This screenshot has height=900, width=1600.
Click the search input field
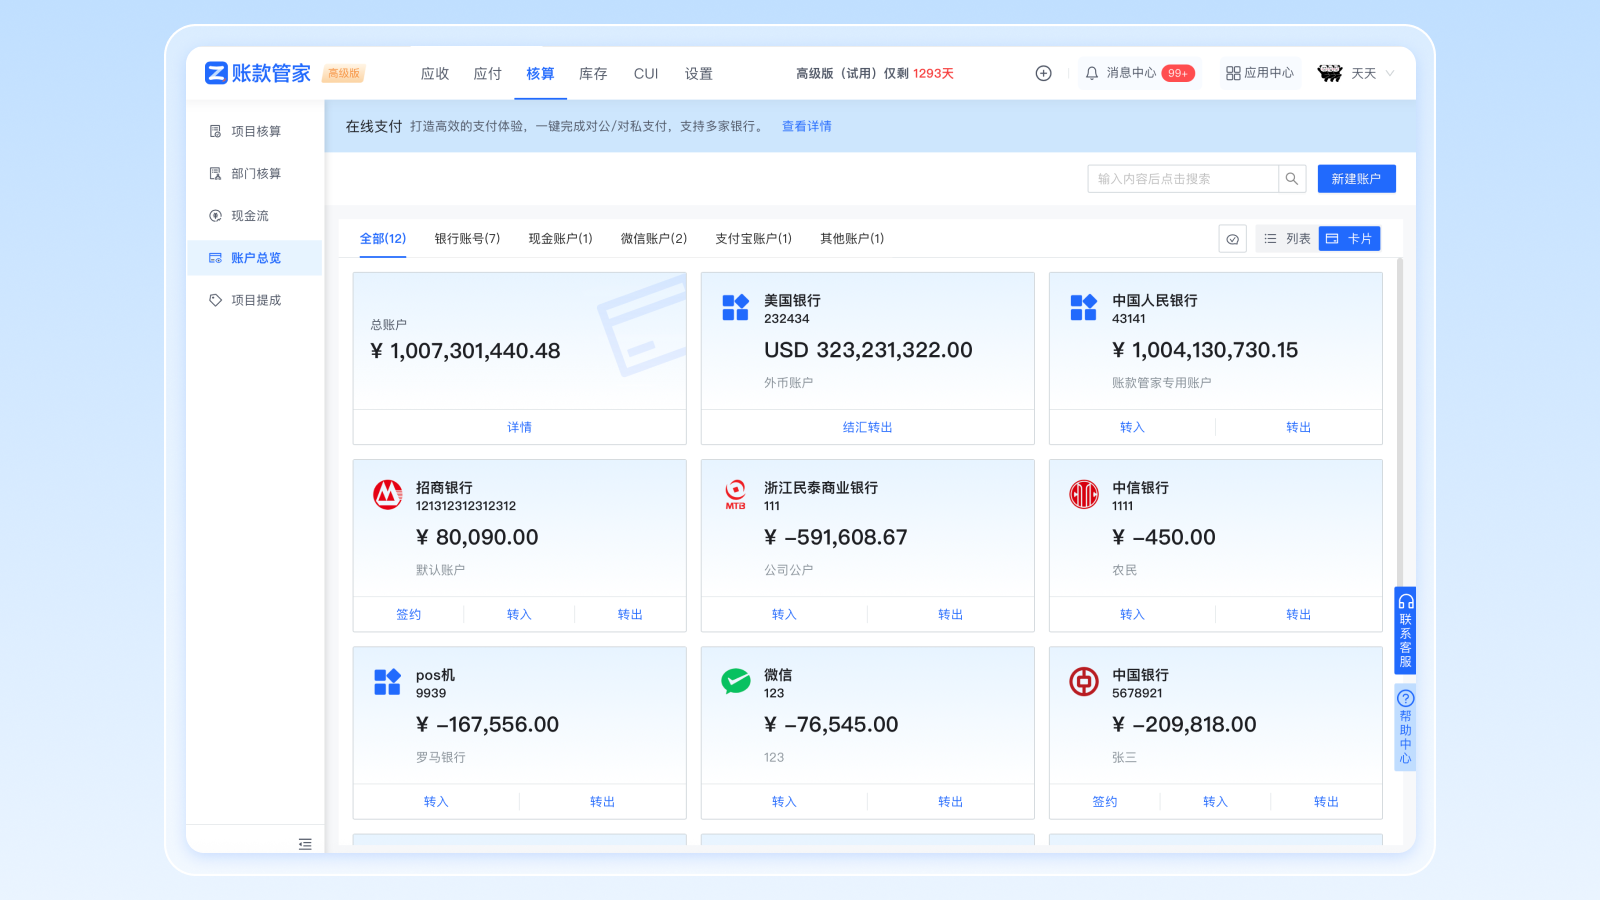pos(1182,179)
